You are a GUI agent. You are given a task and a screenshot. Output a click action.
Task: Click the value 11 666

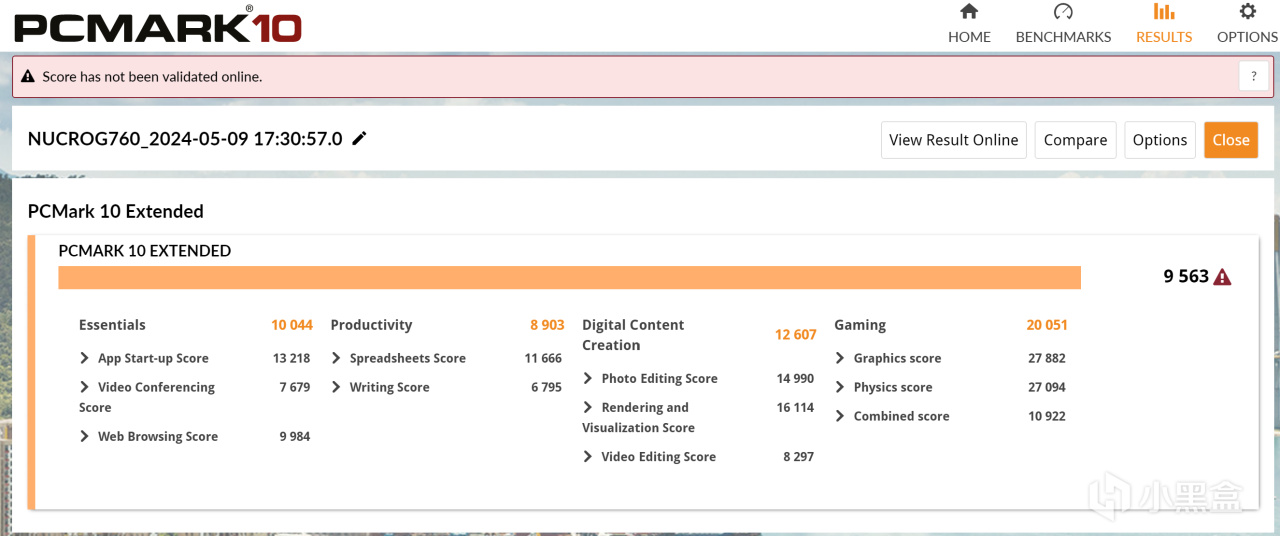pyautogui.click(x=543, y=358)
